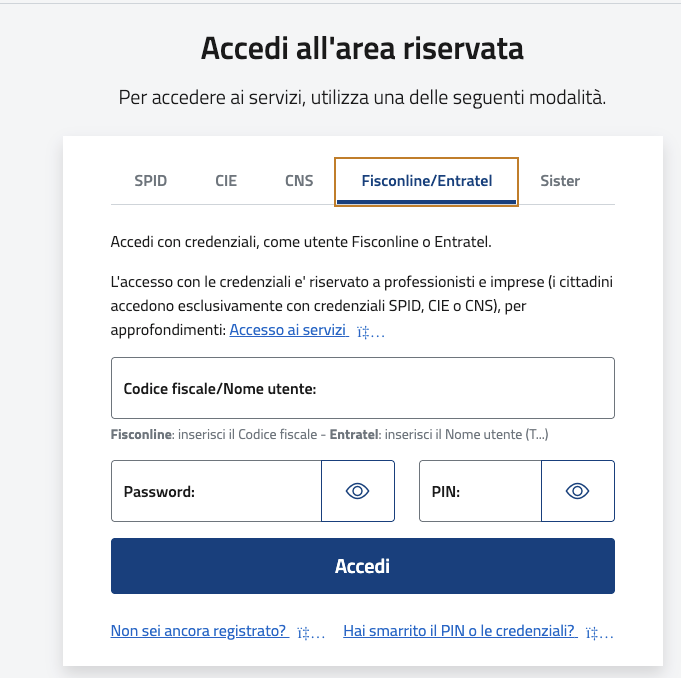Focus the Codice fiscale/Nome utente field
This screenshot has height=678, width=681.
(363, 388)
